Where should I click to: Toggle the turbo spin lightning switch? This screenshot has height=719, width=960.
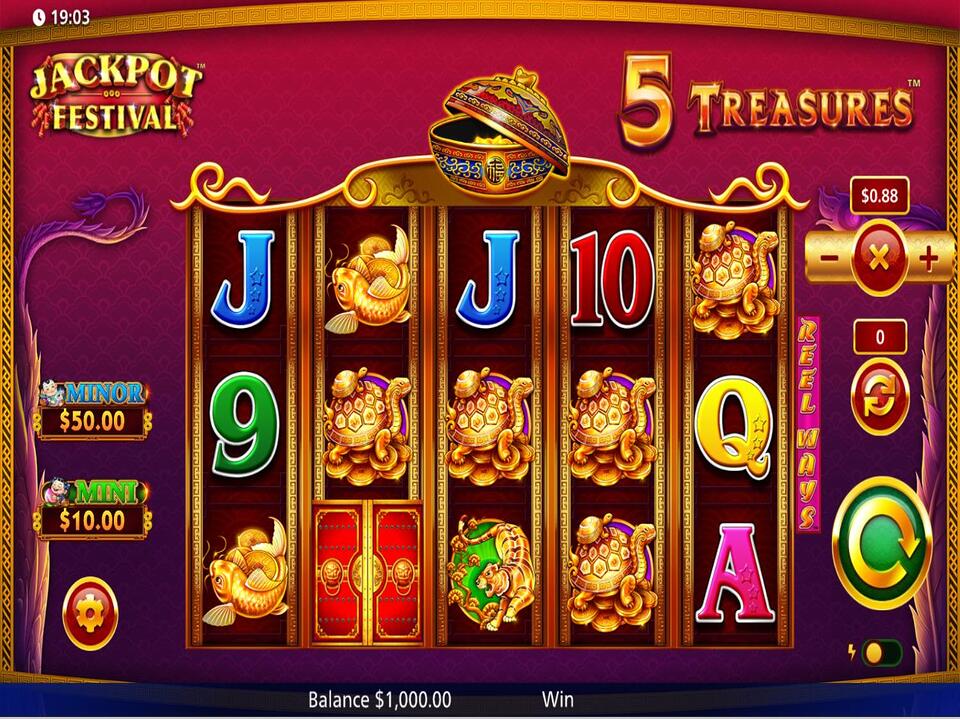coord(880,653)
